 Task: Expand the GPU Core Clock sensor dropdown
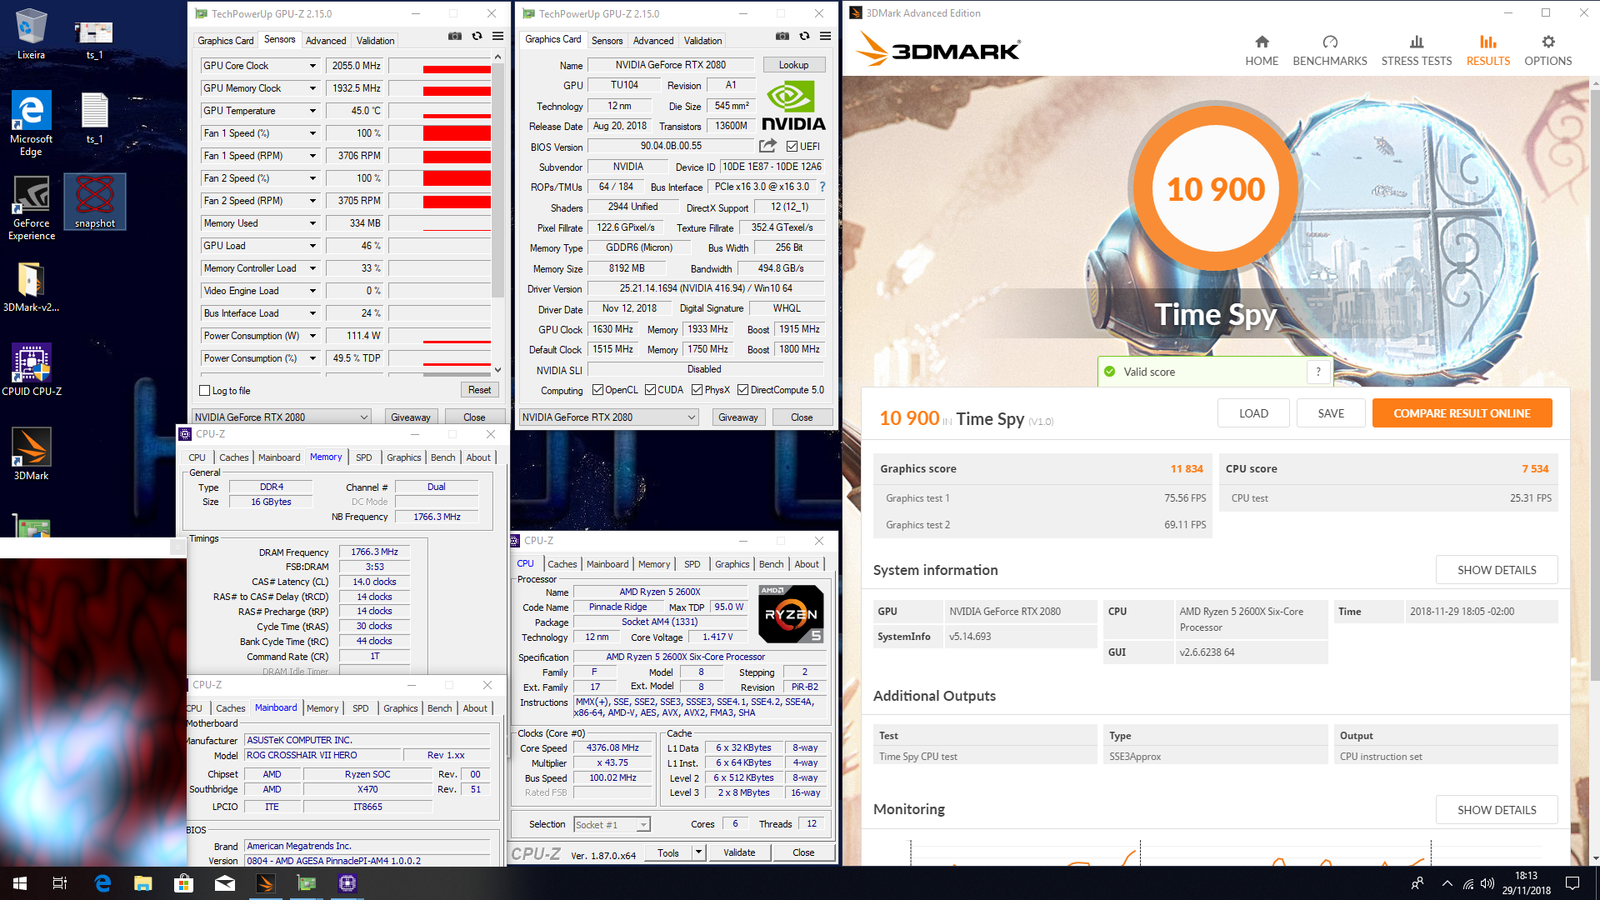312,66
